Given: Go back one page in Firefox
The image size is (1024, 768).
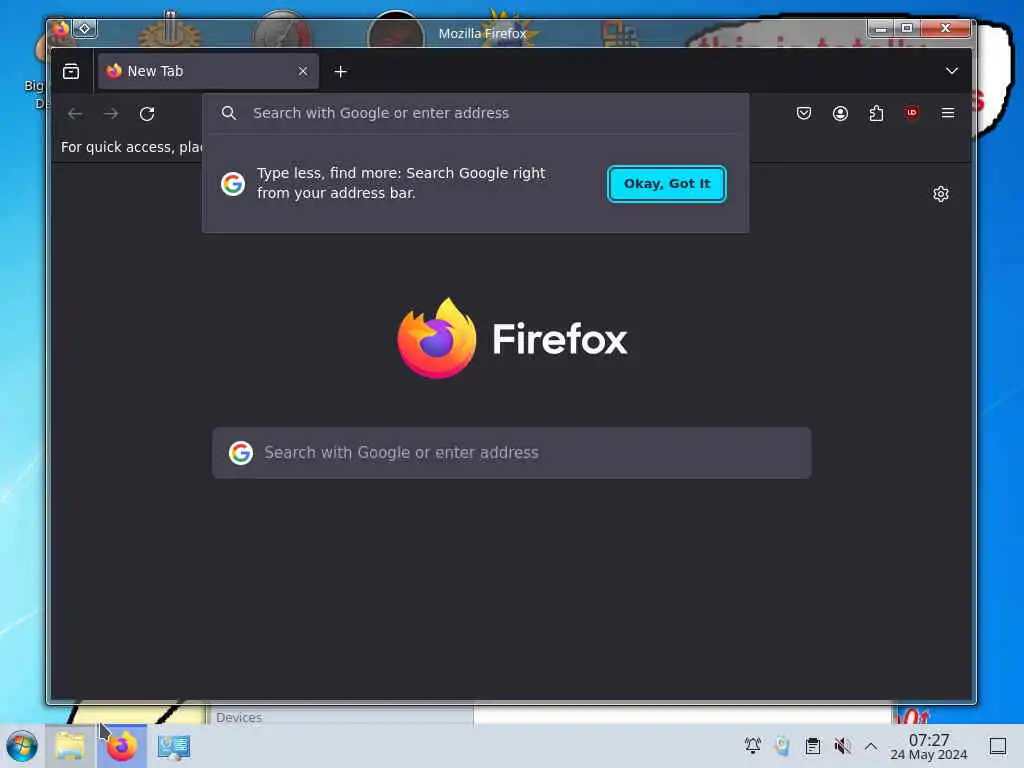Looking at the screenshot, I should tap(75, 114).
